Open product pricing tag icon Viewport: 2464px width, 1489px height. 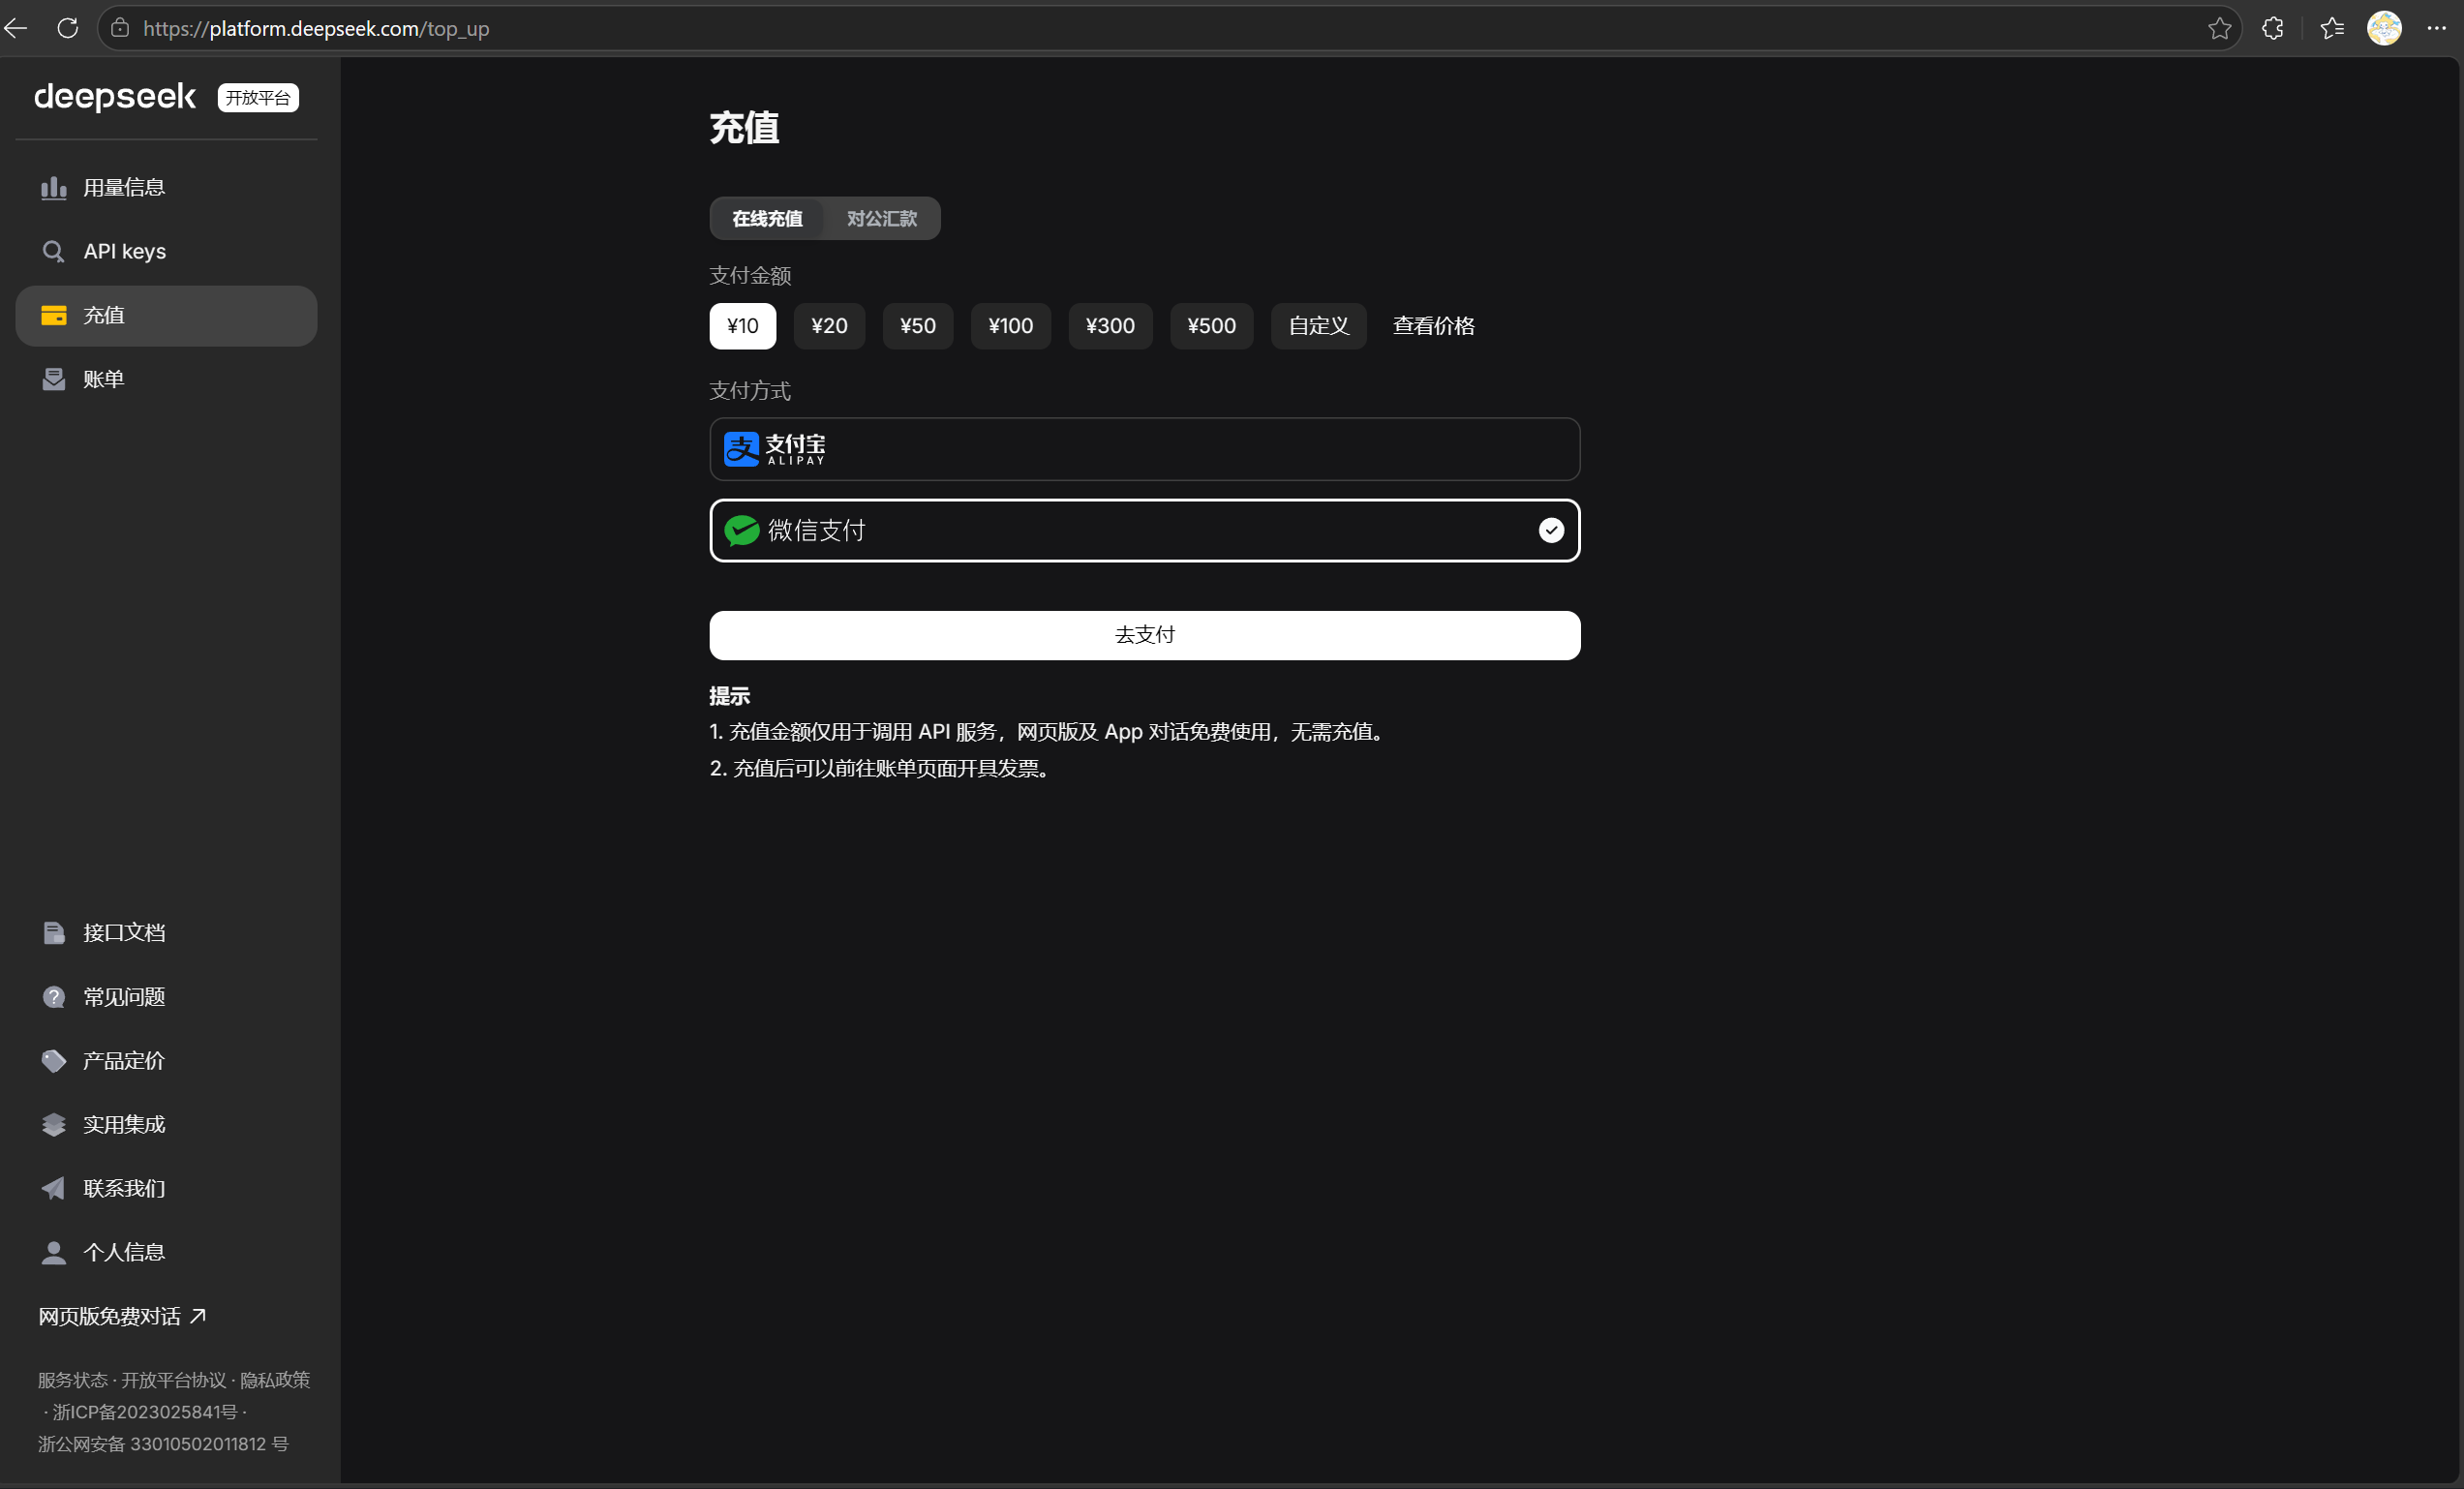pos(53,1061)
